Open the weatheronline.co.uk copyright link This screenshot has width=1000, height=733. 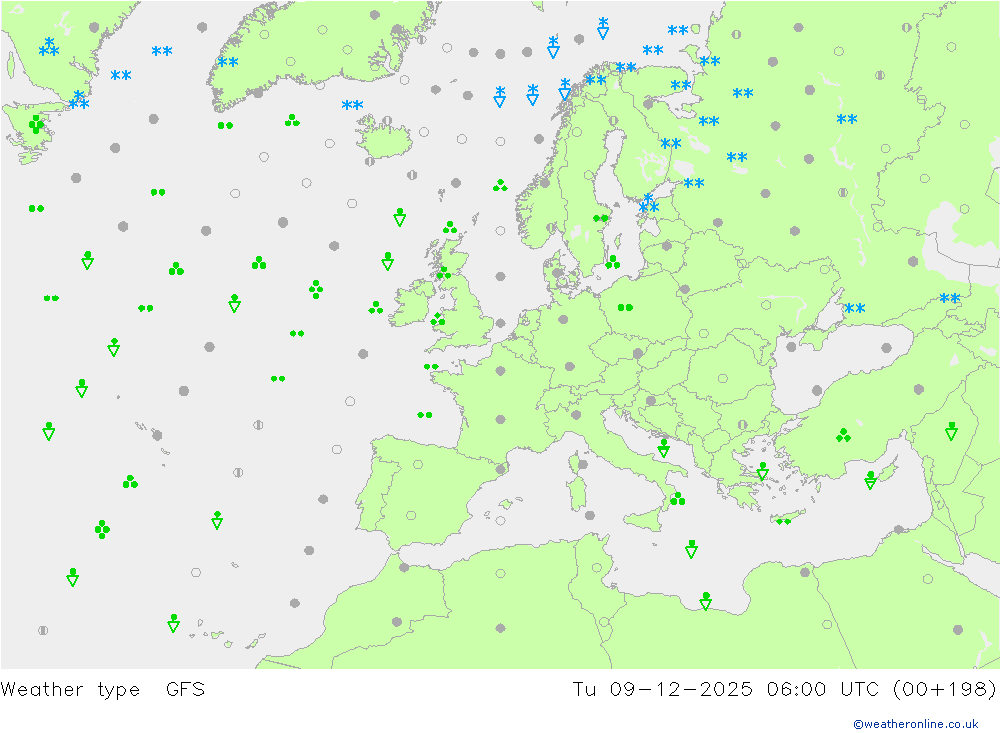(916, 724)
